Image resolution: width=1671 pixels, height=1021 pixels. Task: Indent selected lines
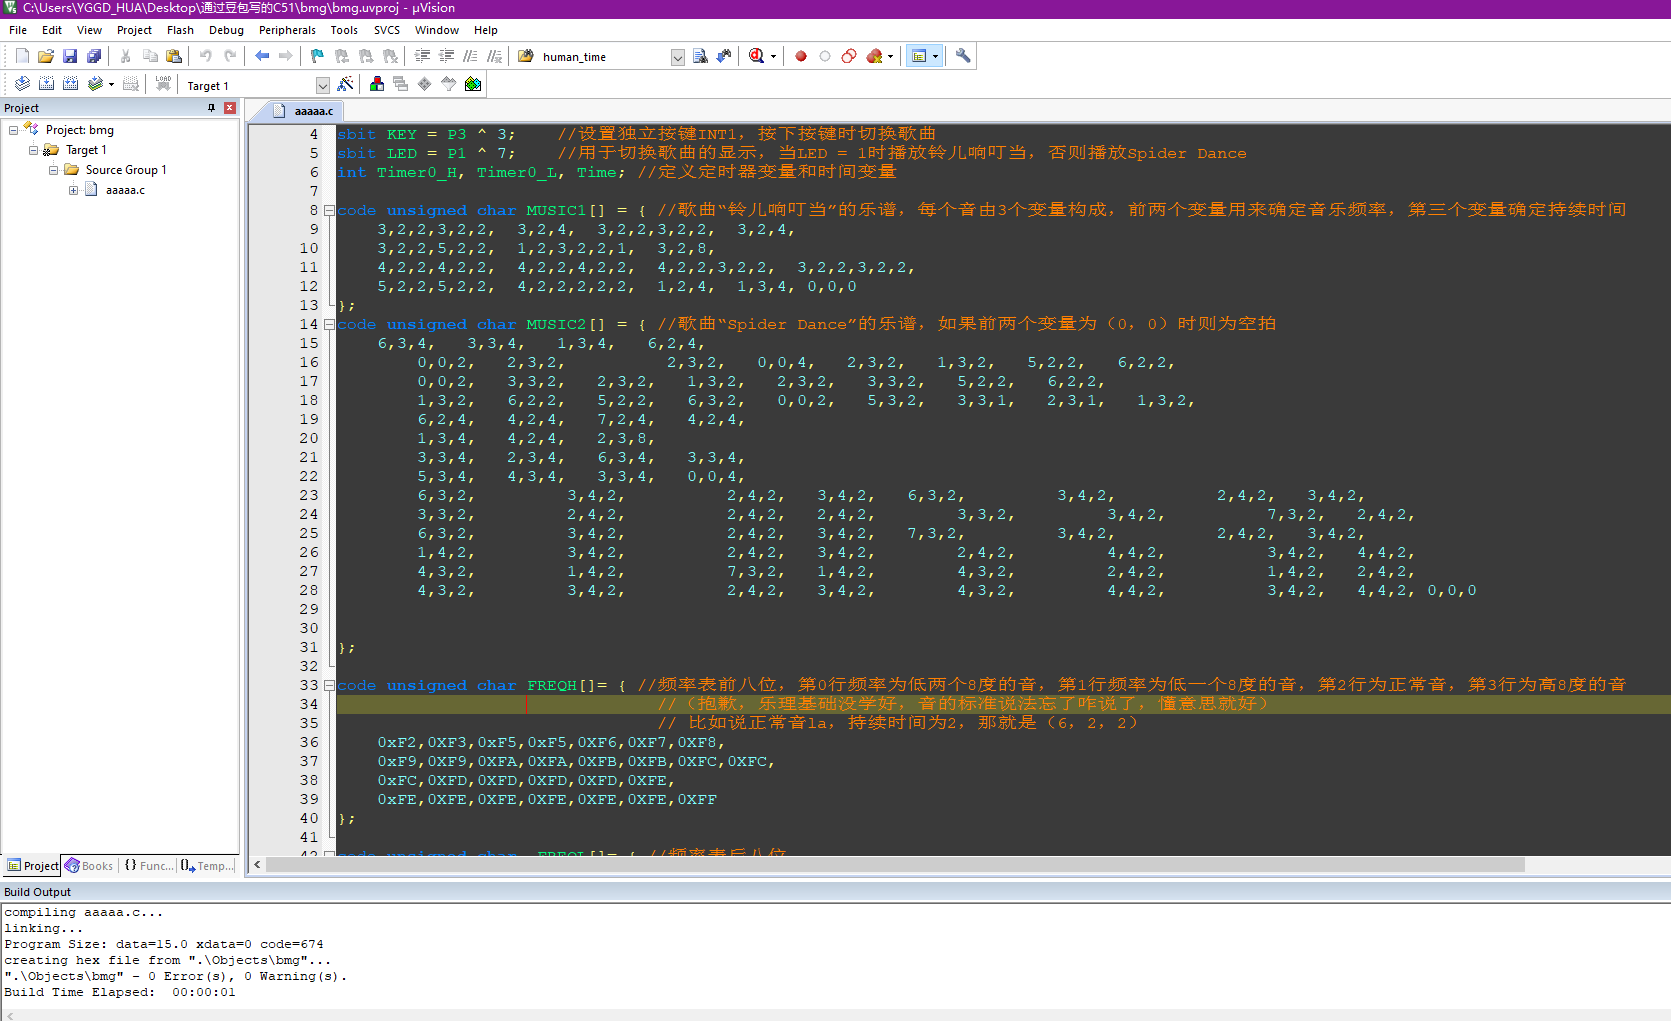(x=422, y=56)
